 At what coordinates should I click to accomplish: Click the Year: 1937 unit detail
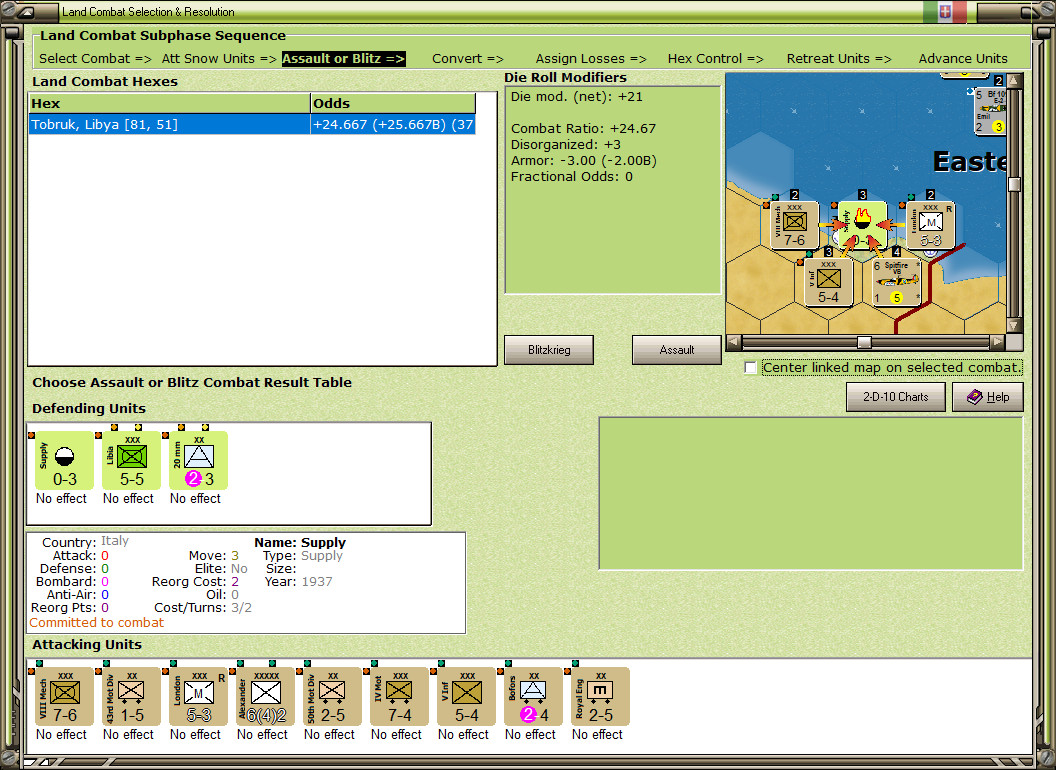(x=298, y=581)
